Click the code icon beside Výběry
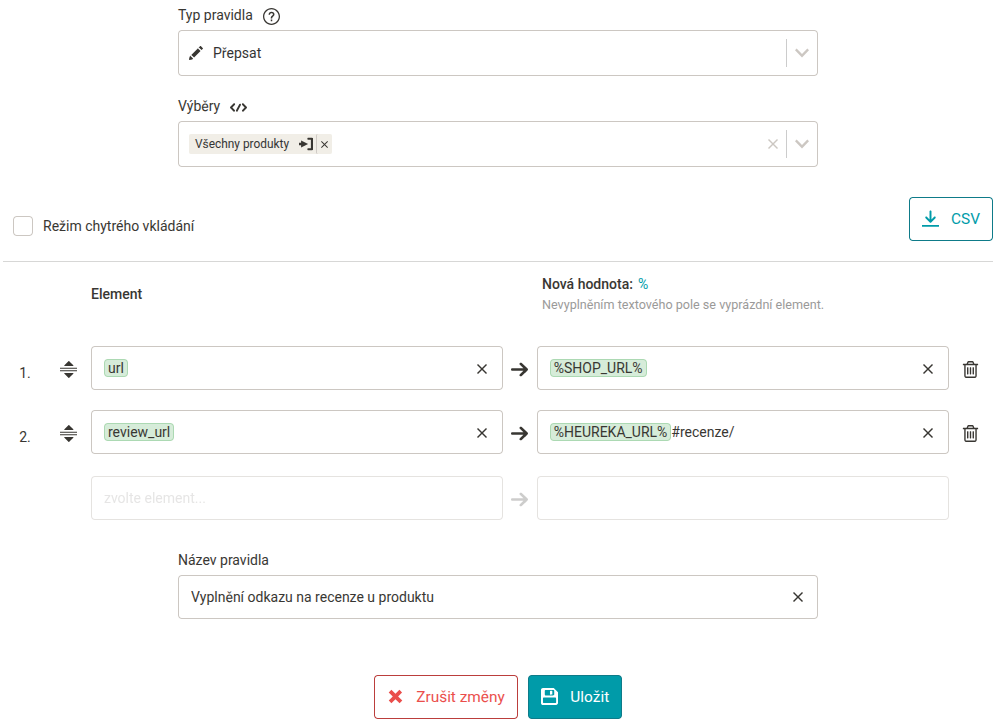Screen dimensions: 1006x727 239,107
